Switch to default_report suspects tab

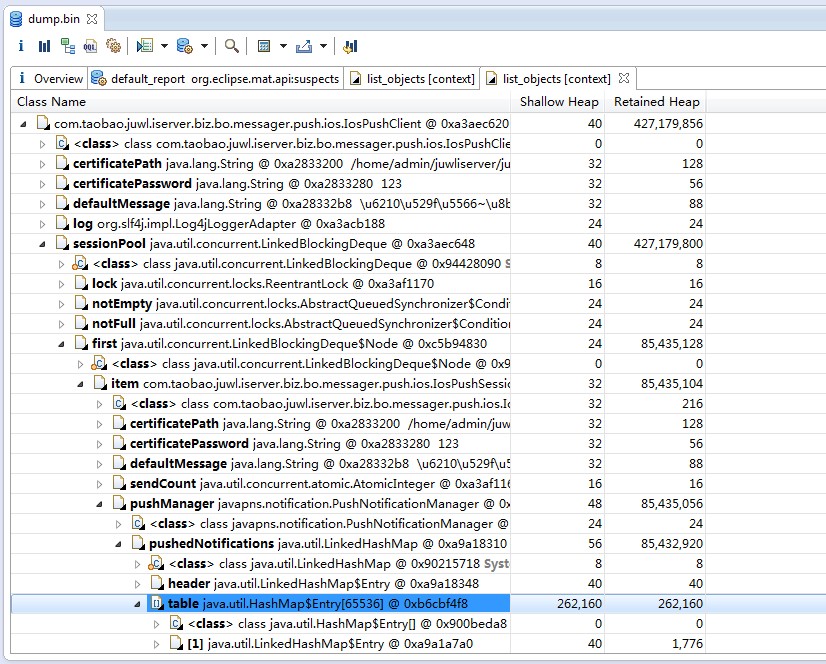(x=215, y=79)
